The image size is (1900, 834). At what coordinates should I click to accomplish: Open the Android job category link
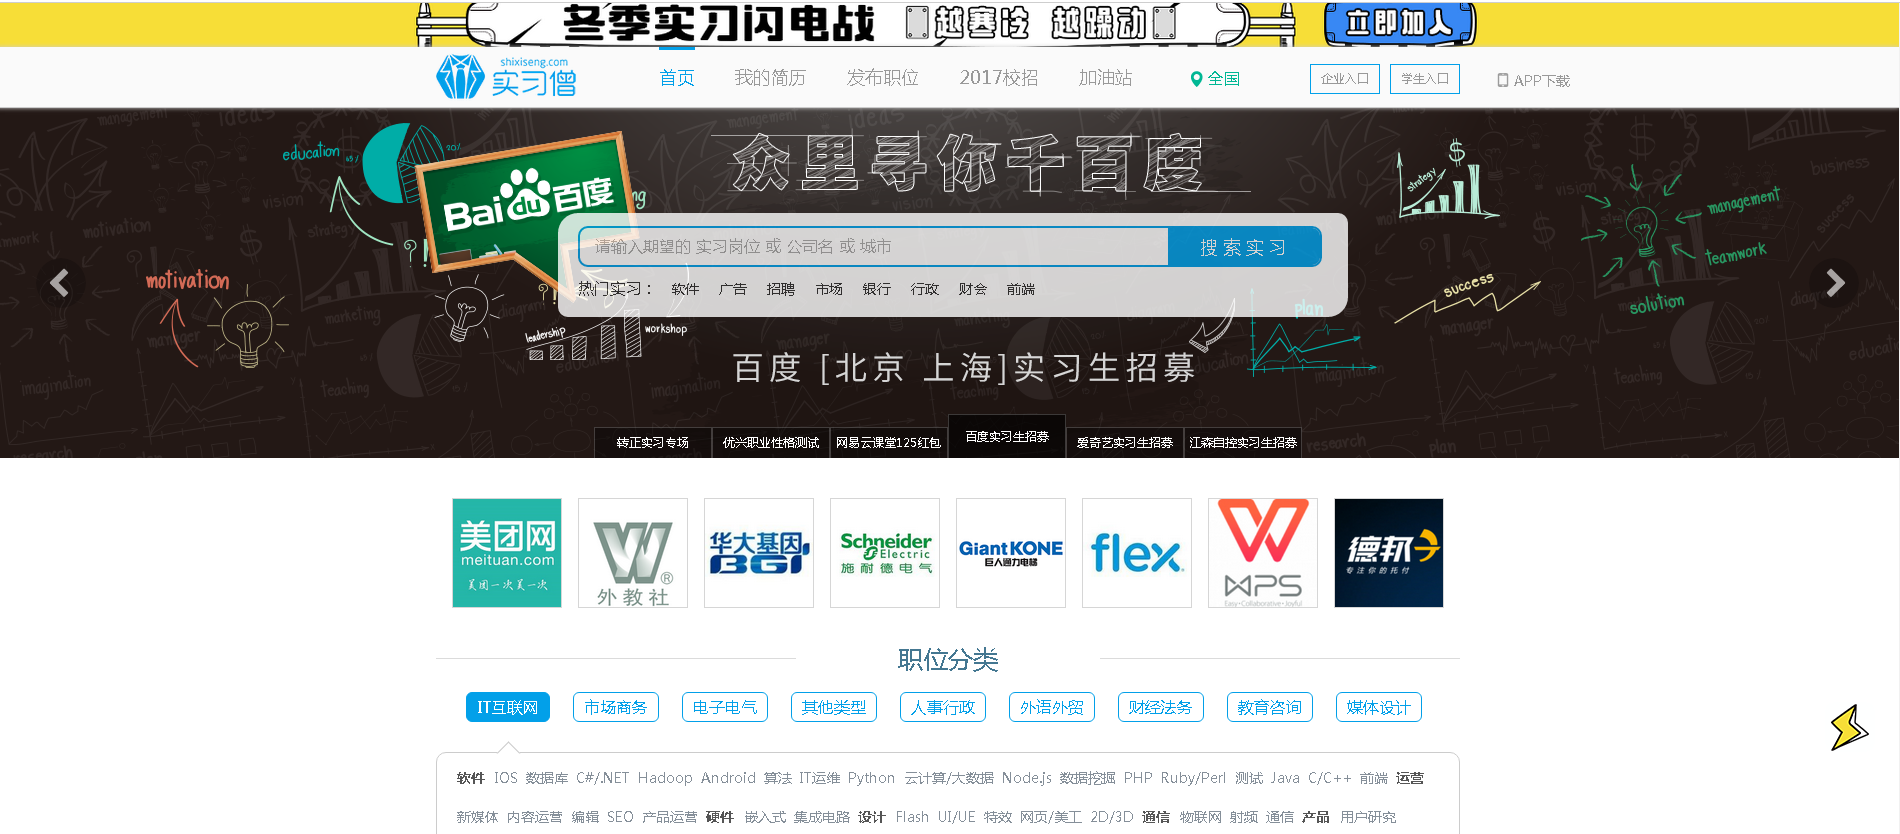(x=728, y=778)
